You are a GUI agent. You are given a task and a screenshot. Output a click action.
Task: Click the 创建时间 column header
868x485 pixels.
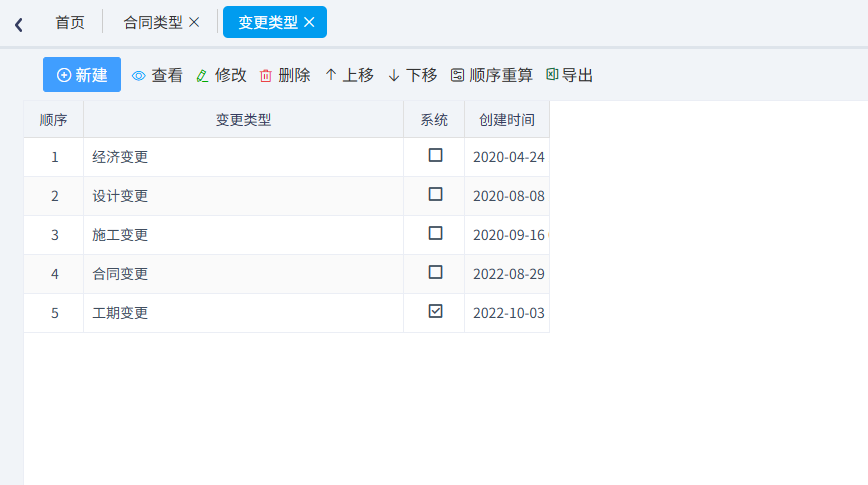point(507,120)
